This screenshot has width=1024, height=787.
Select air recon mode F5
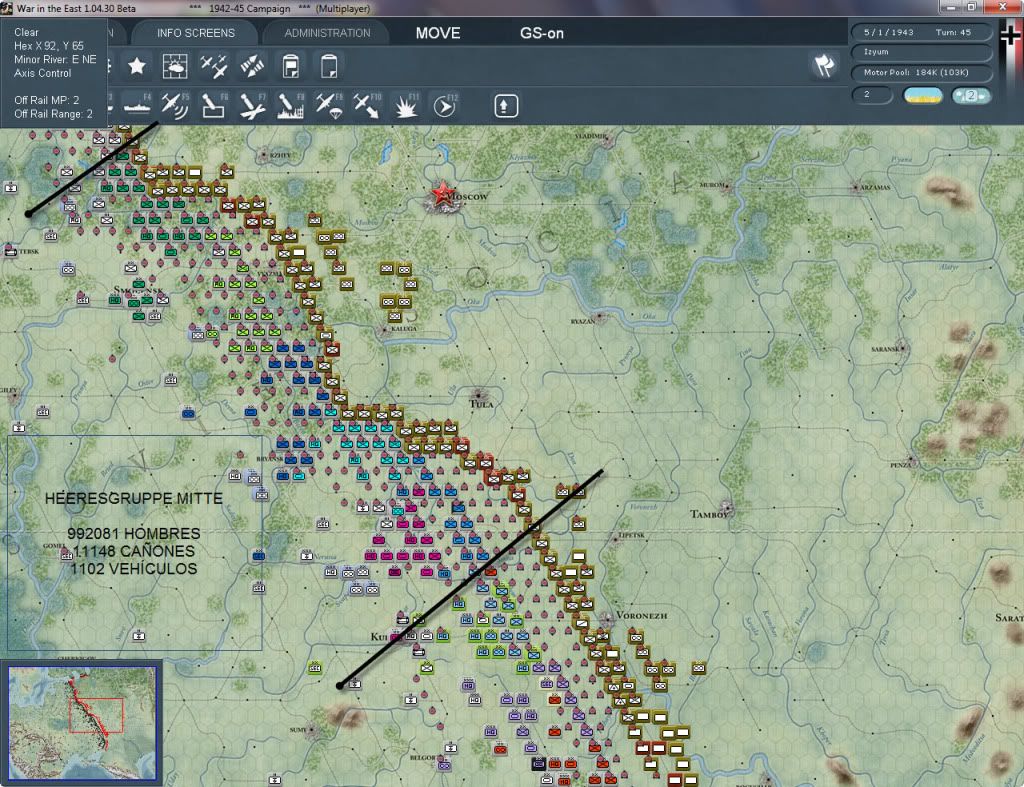pos(175,106)
